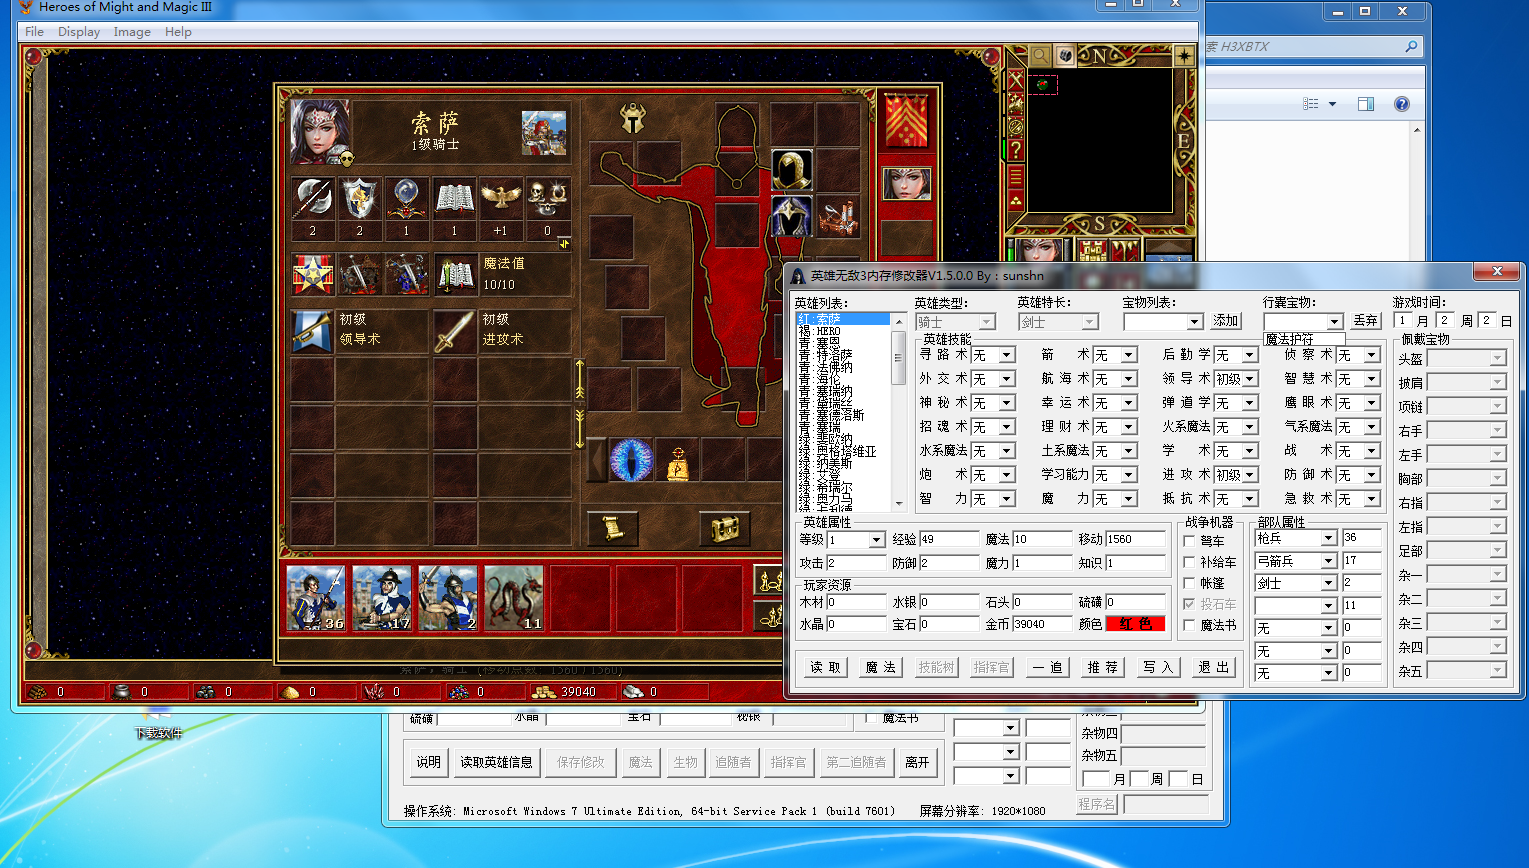Click the red banner flag icon
This screenshot has height=868, width=1529.
coord(906,120)
